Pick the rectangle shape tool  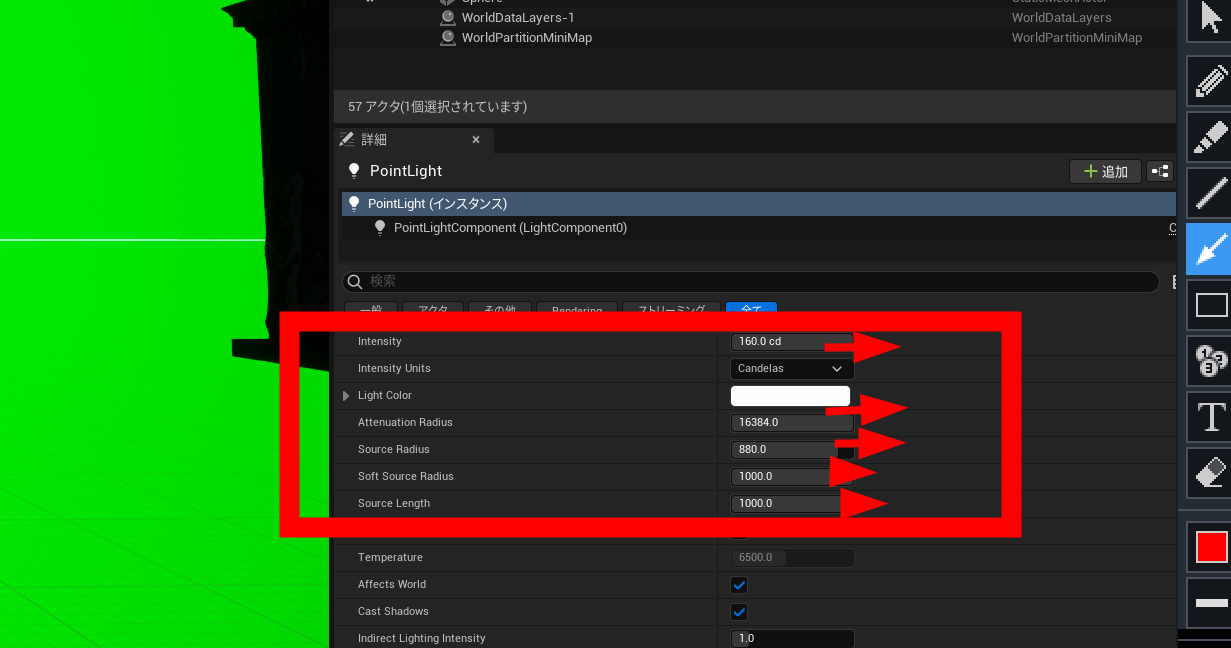coord(1211,305)
